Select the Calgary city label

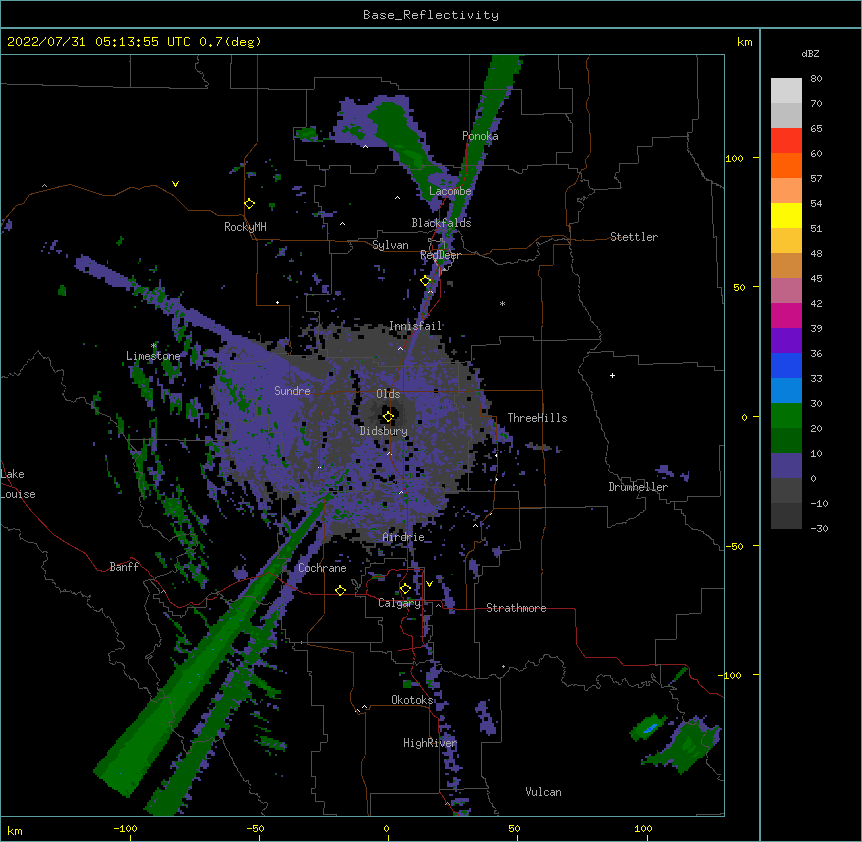[400, 603]
